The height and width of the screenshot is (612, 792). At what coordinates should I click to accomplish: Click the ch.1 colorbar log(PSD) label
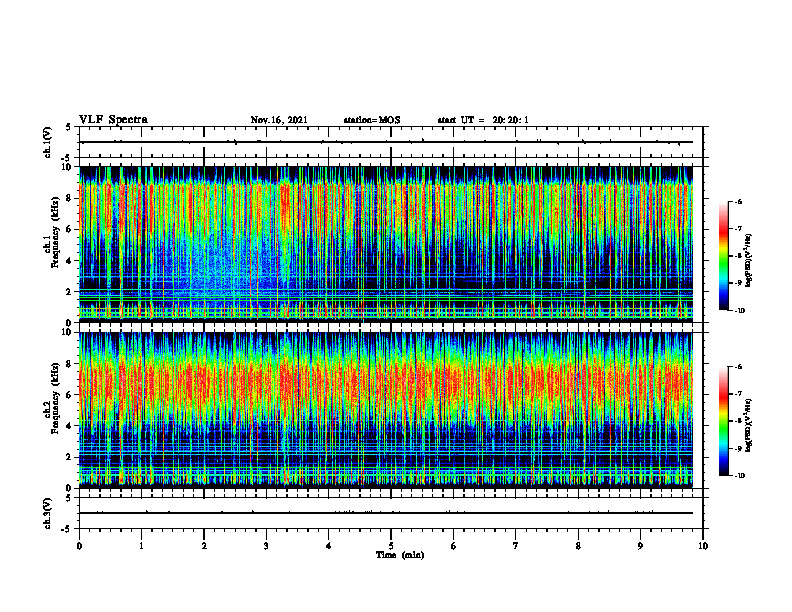click(749, 261)
